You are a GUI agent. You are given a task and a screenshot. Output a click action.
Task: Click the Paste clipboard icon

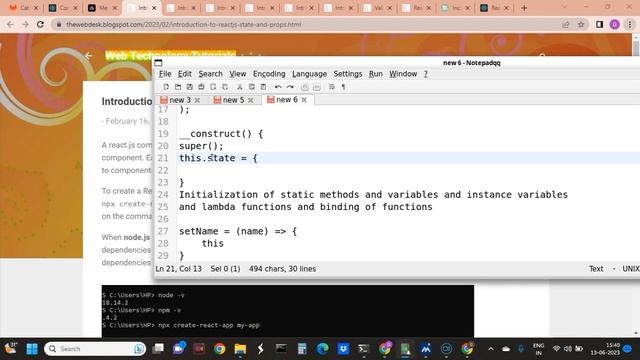point(263,87)
